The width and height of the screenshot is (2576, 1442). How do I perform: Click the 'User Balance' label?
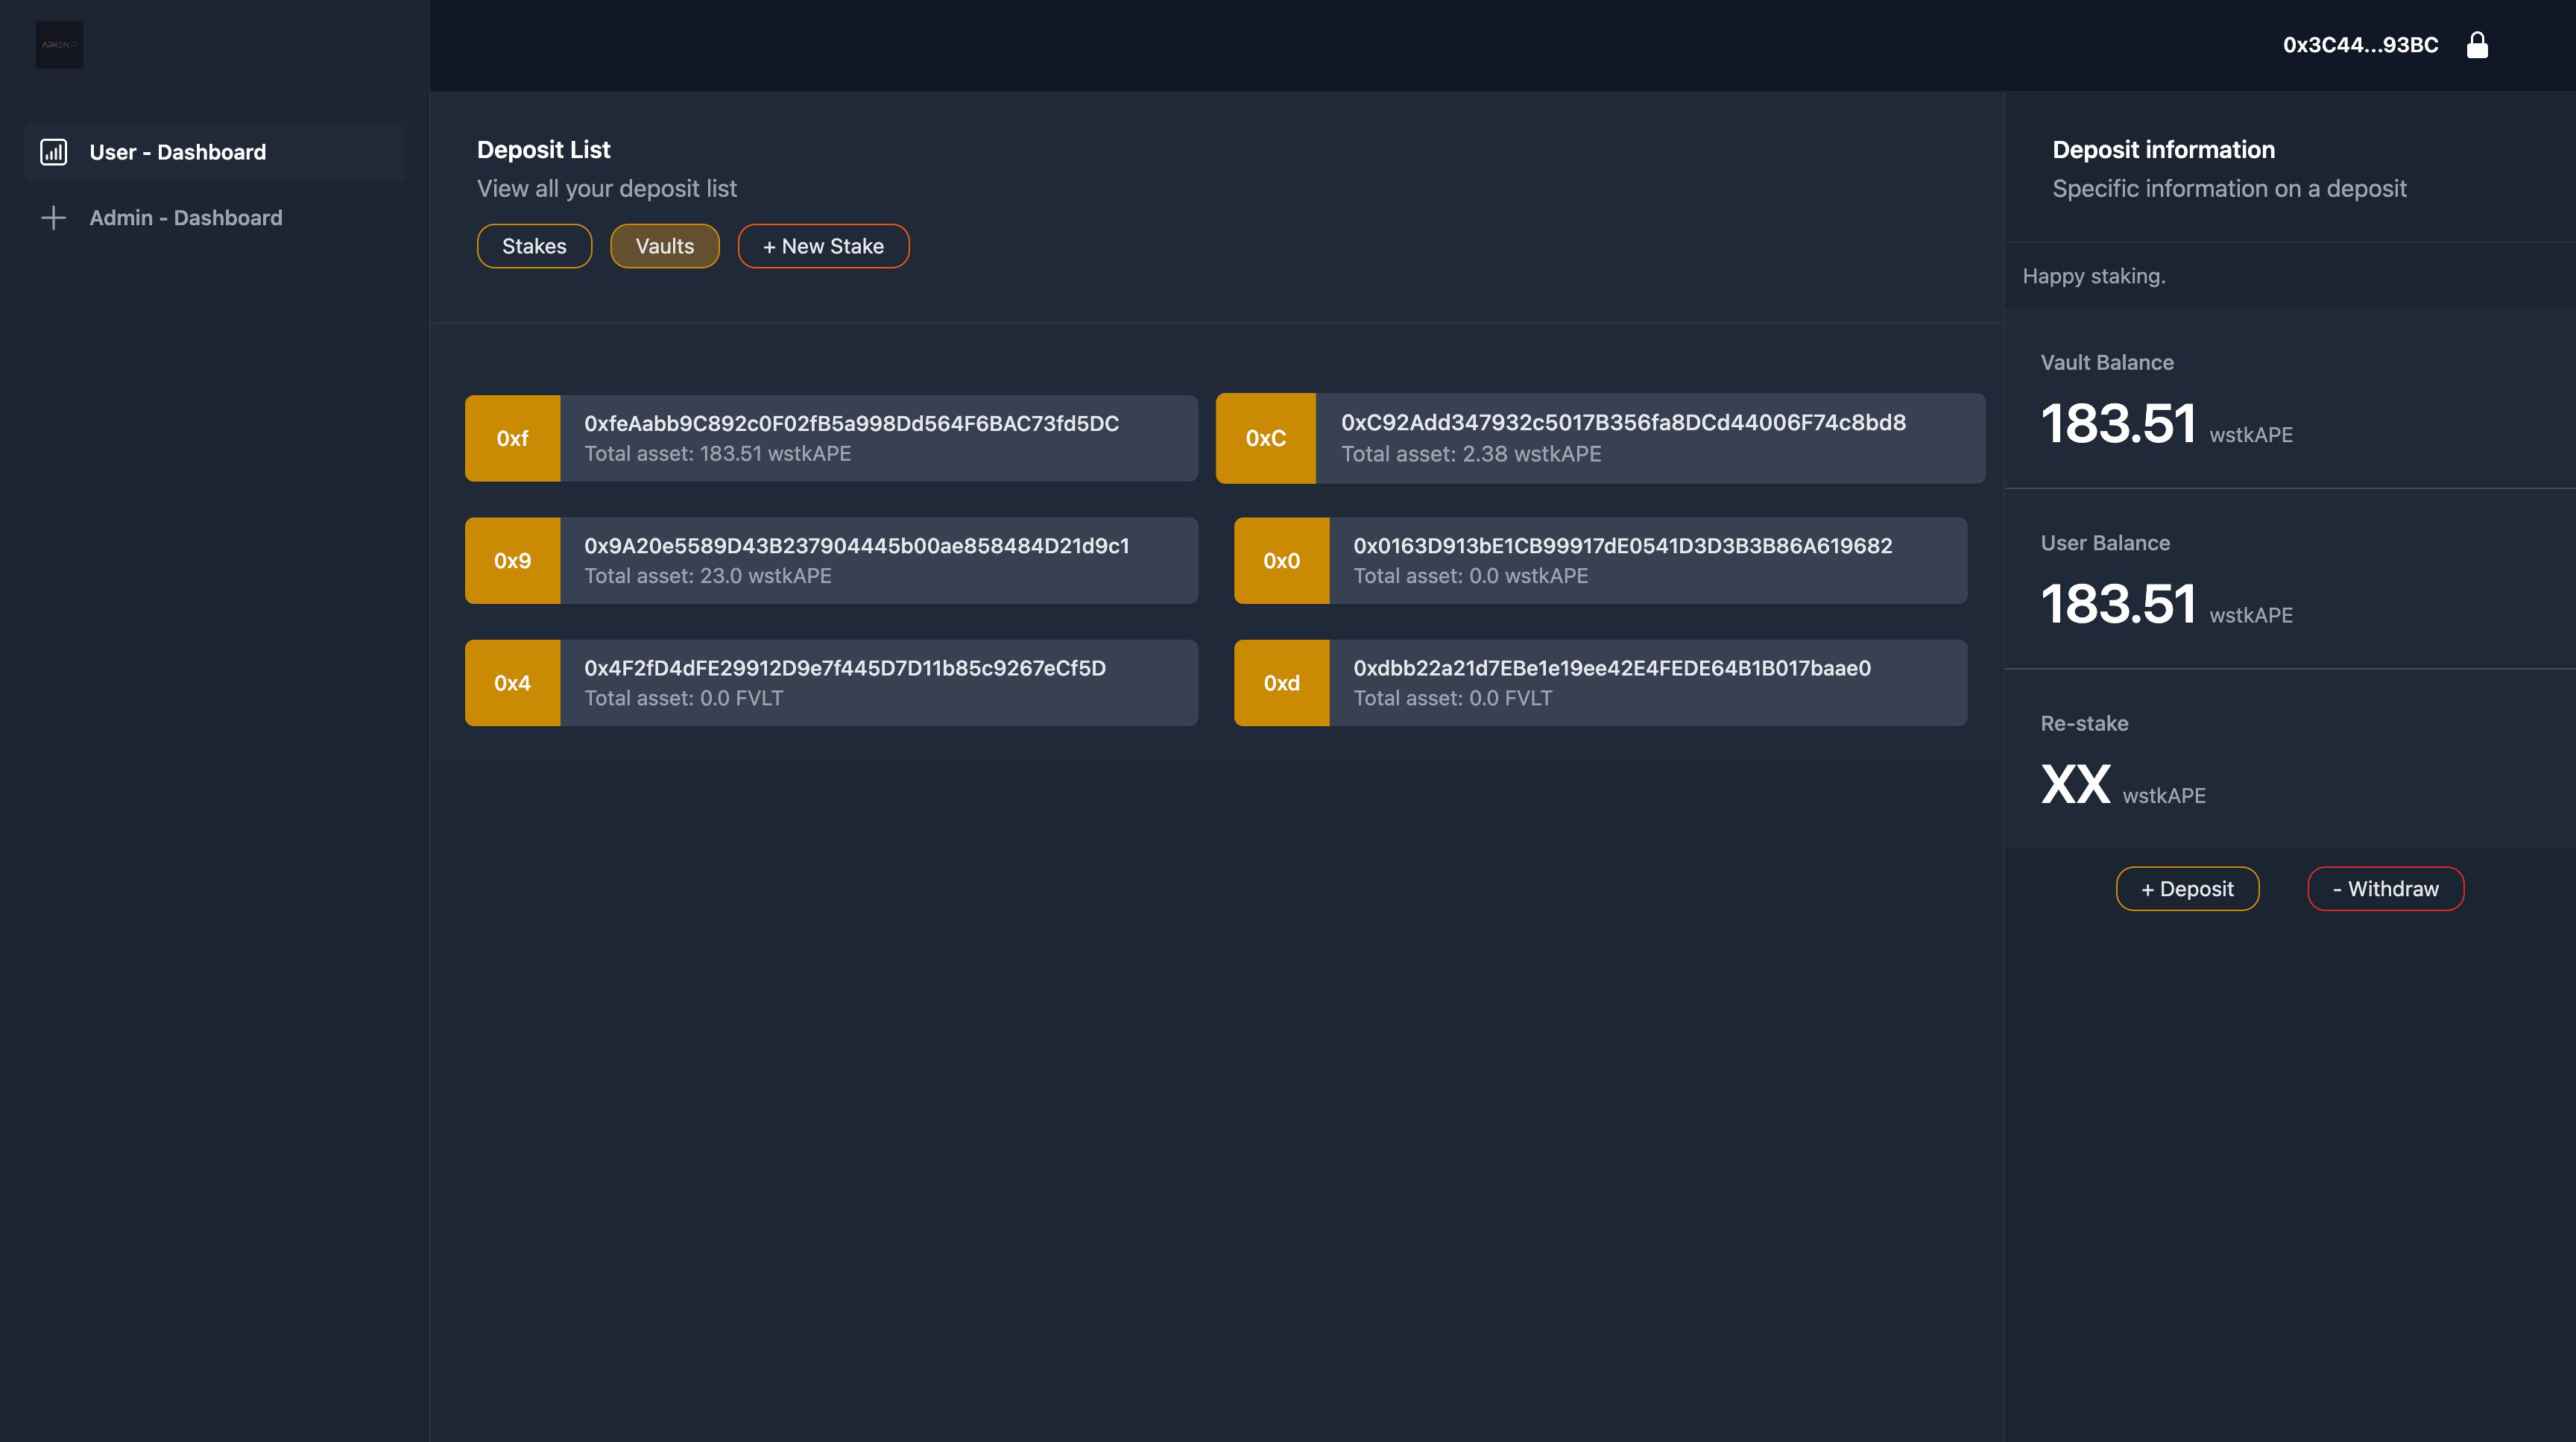(2105, 543)
